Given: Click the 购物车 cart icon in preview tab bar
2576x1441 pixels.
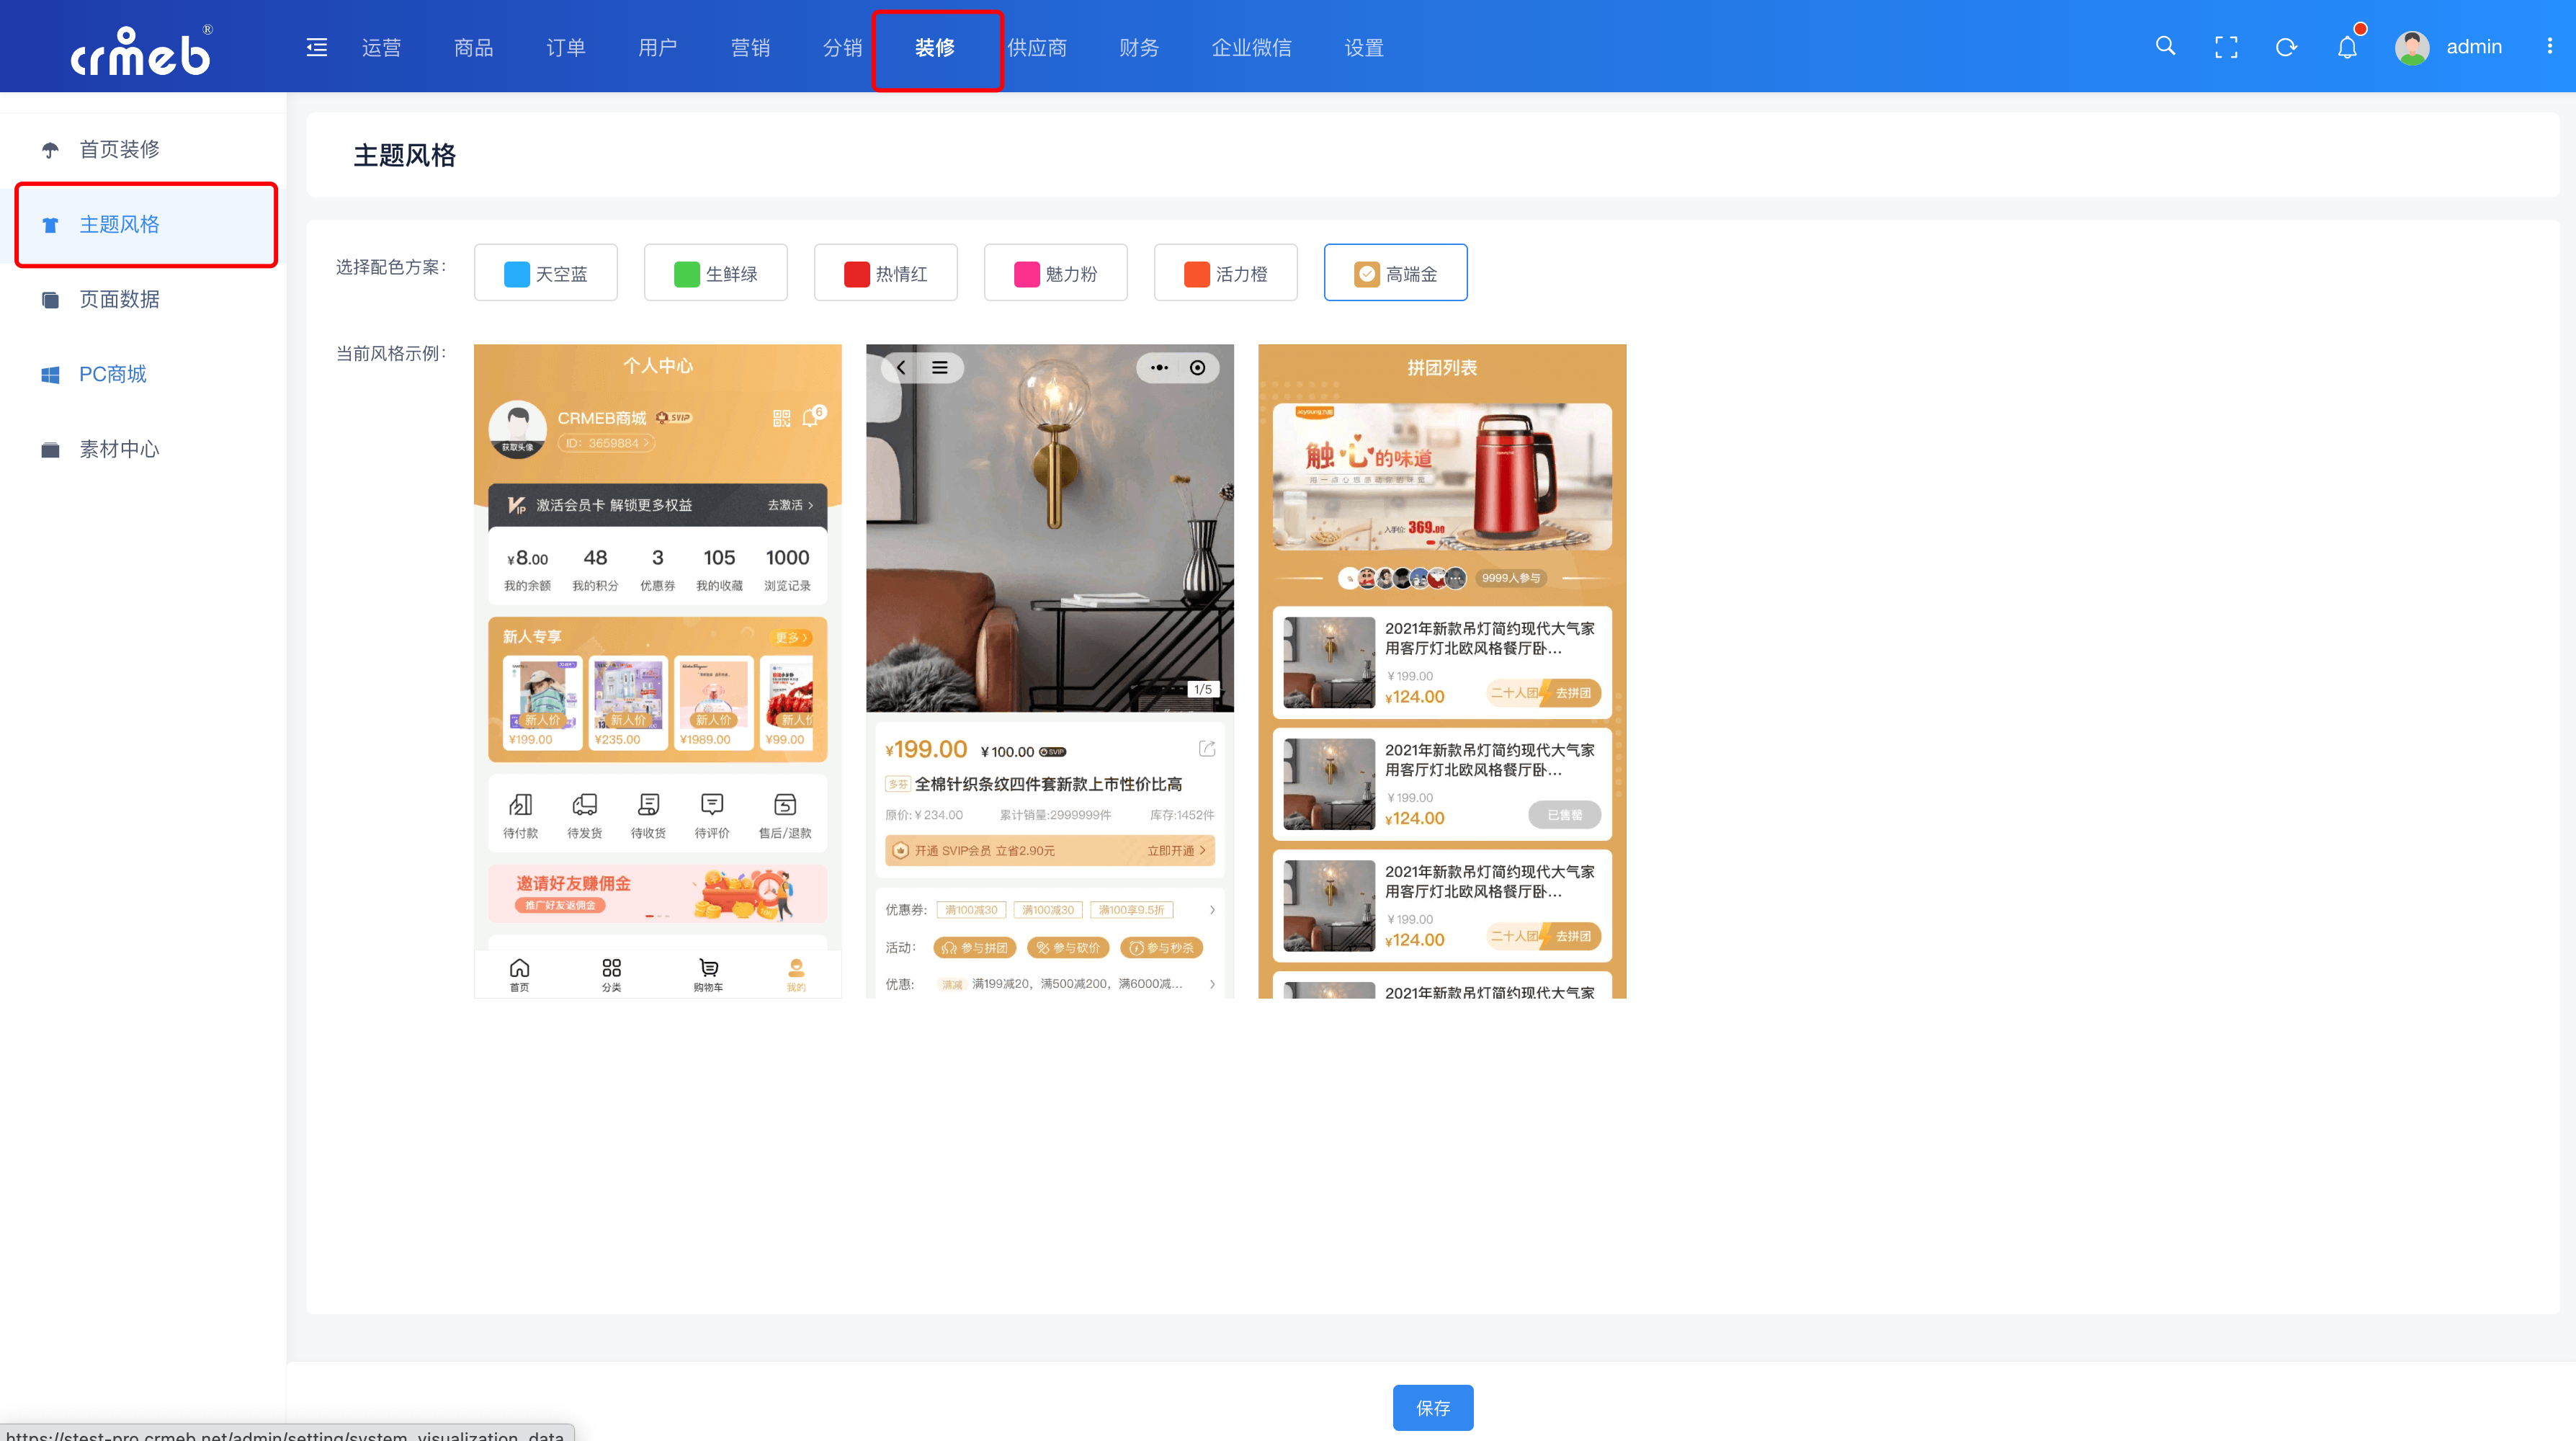Looking at the screenshot, I should tap(708, 967).
